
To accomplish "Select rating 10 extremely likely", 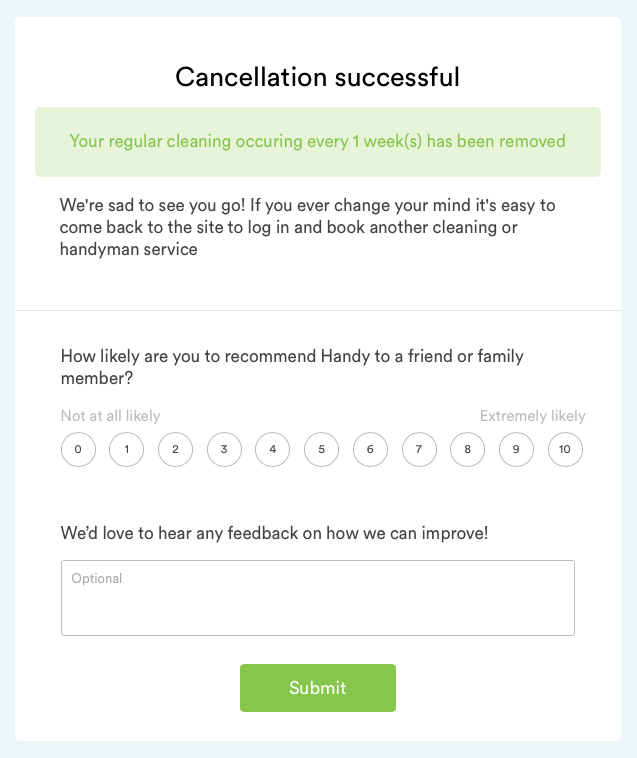I will click(565, 449).
